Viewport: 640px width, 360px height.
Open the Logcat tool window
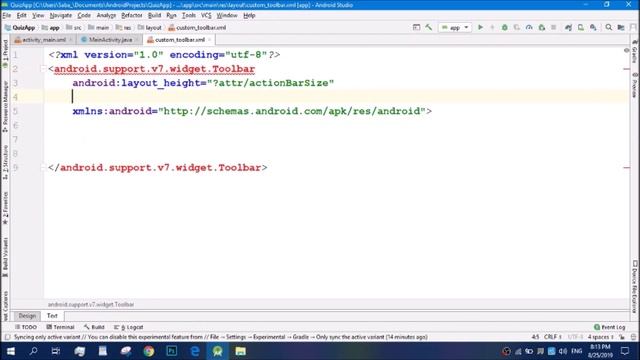(129, 327)
